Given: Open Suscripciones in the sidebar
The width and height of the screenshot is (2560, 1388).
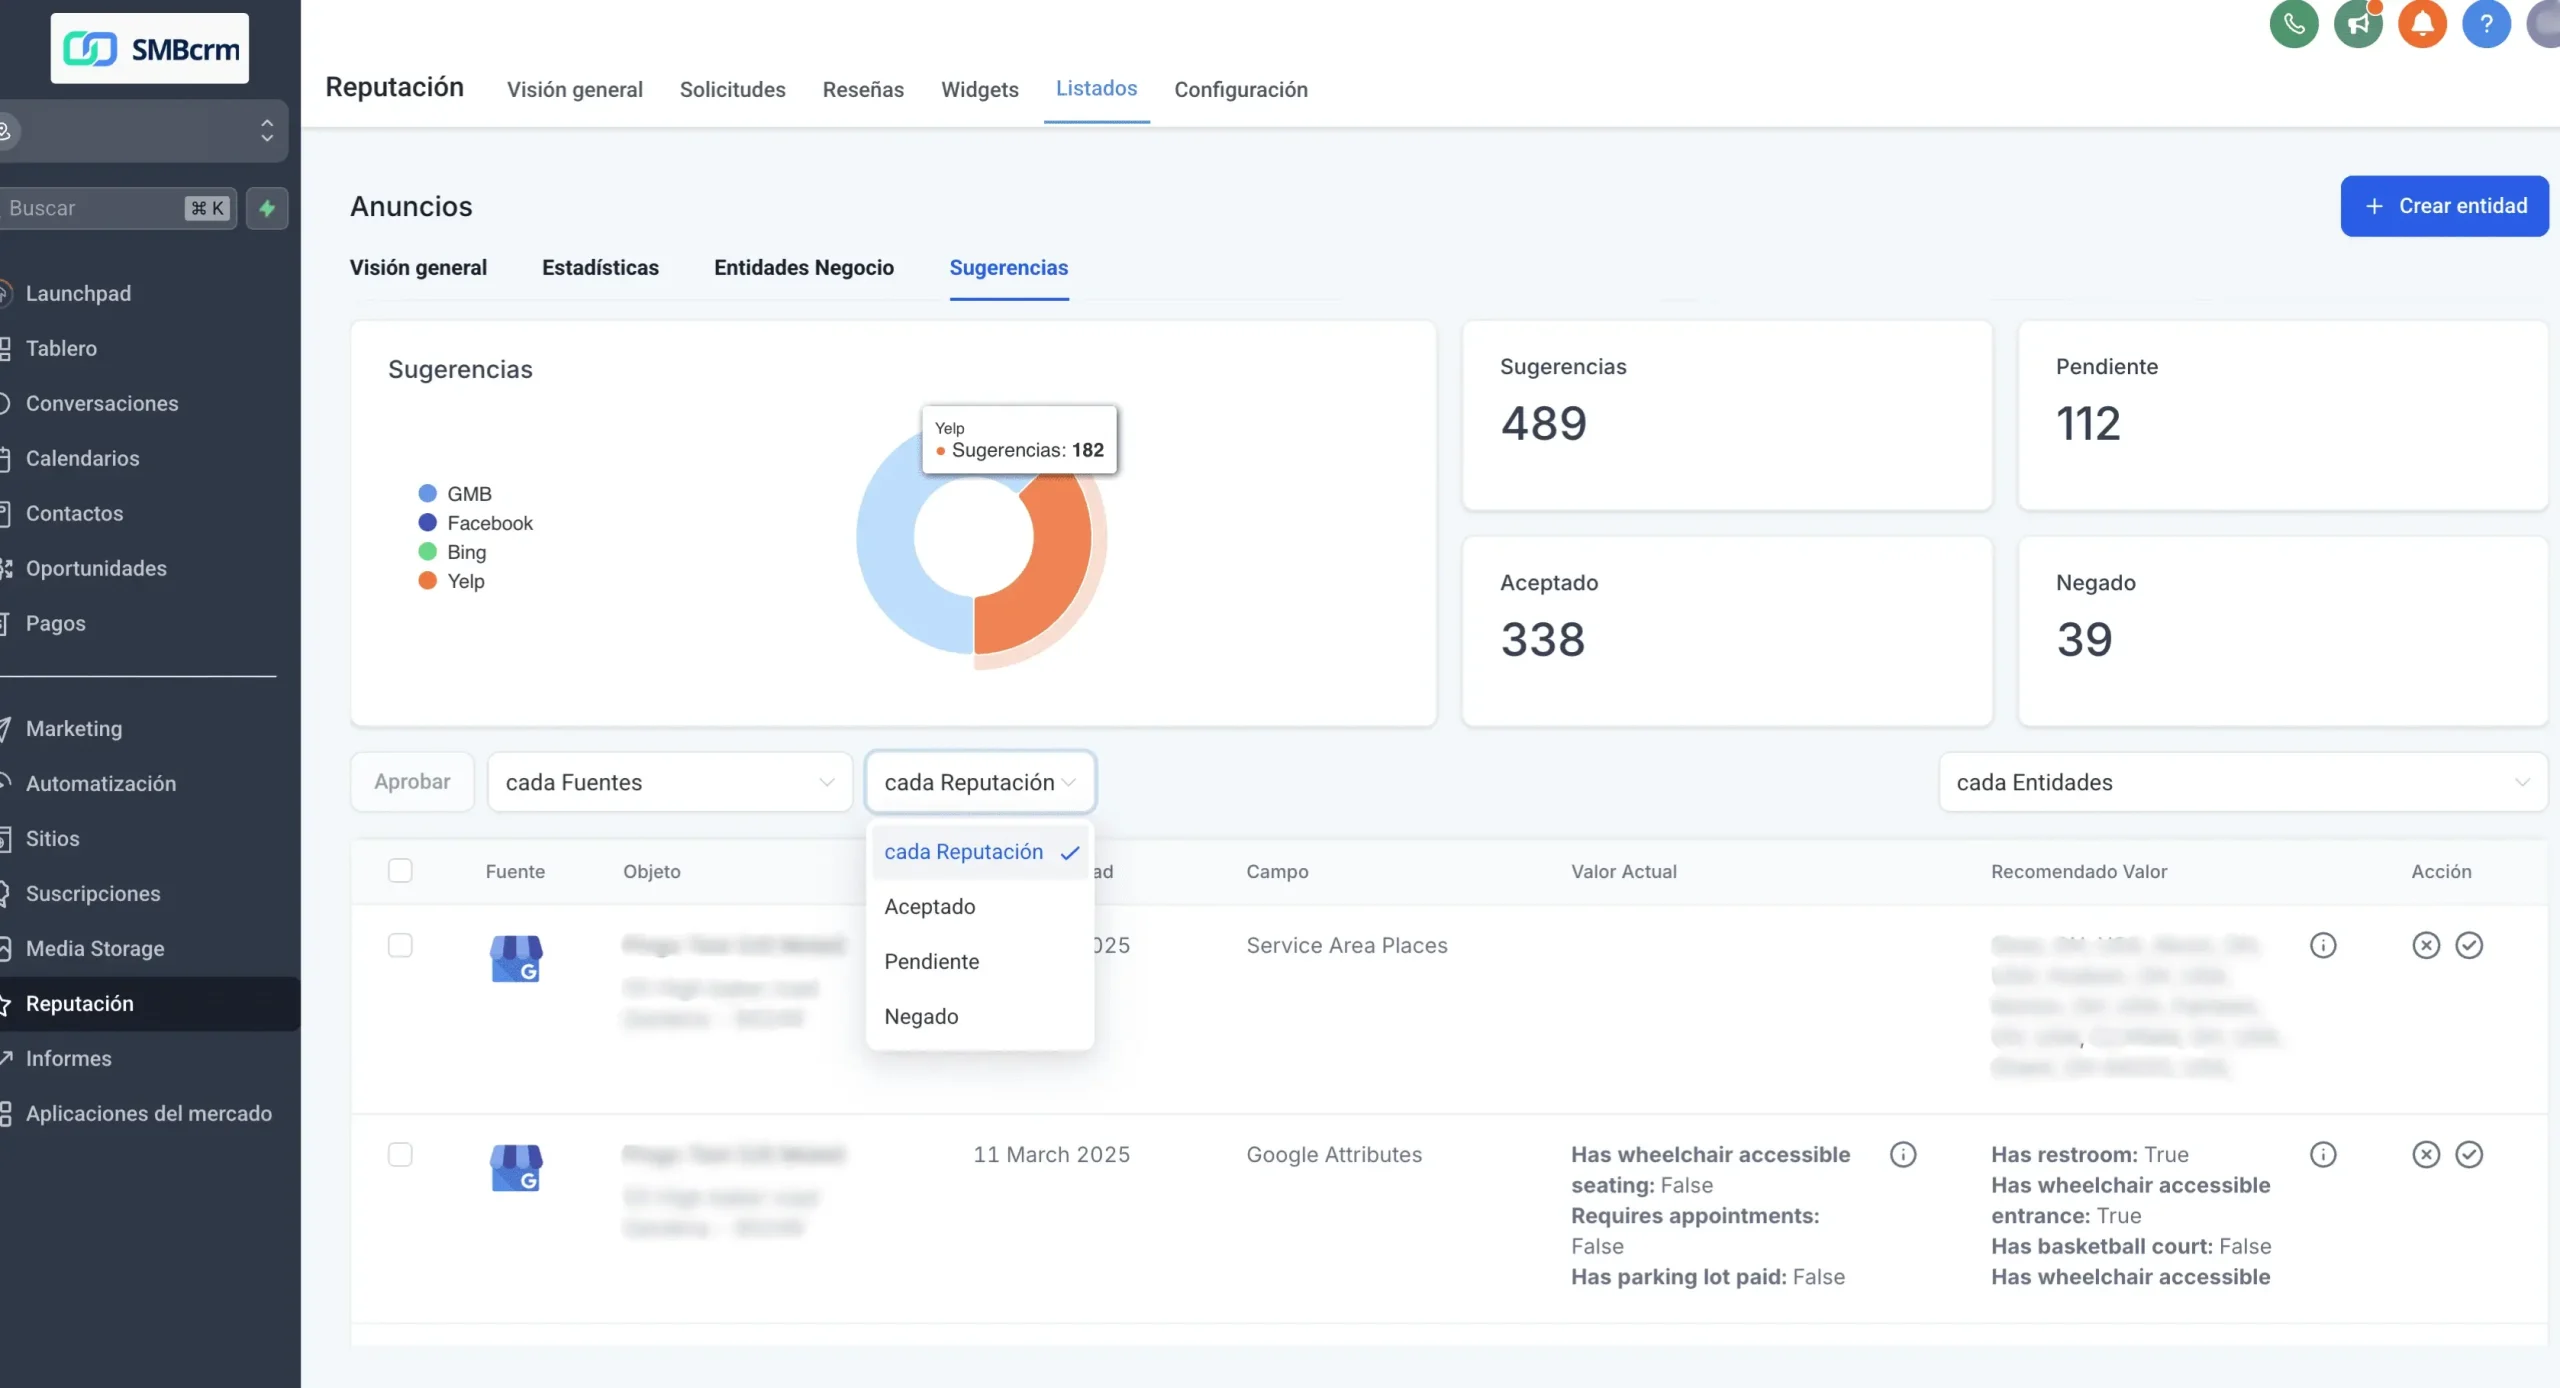Looking at the screenshot, I should pyautogui.click(x=92, y=893).
